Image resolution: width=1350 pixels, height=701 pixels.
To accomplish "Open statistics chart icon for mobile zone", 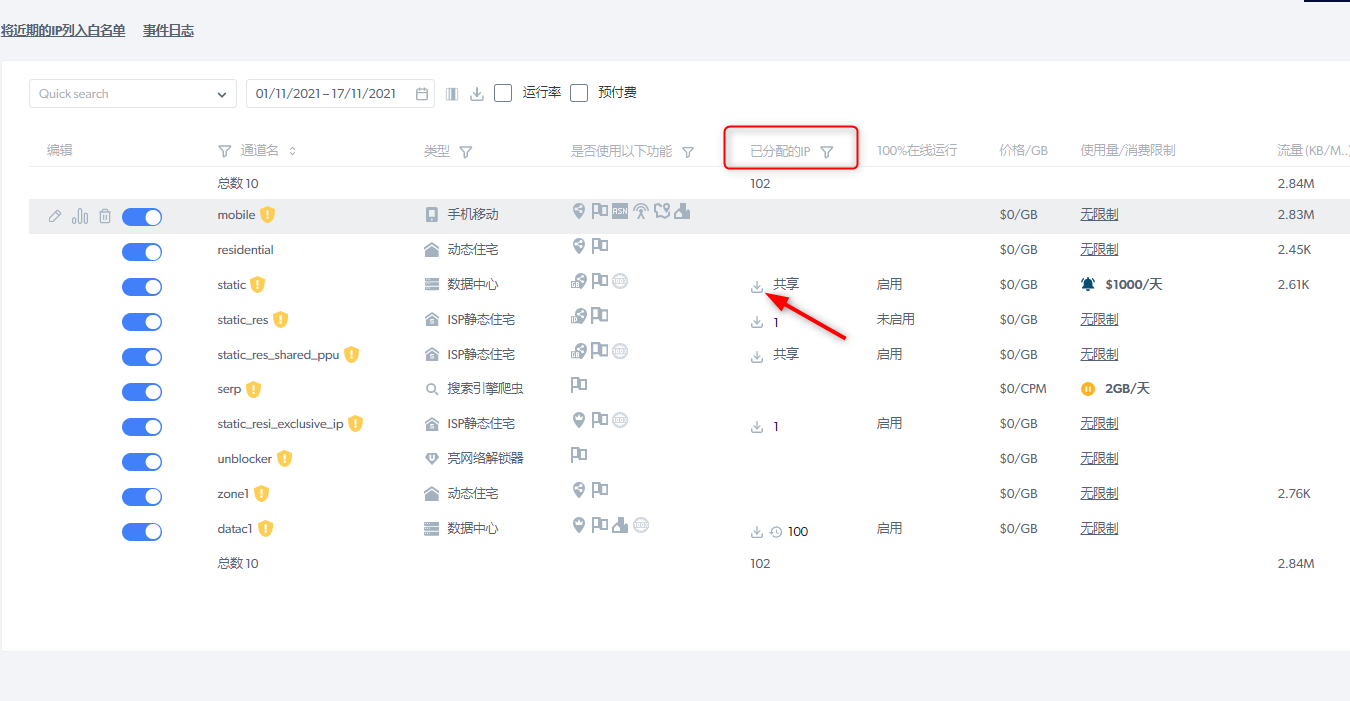I will (x=80, y=216).
